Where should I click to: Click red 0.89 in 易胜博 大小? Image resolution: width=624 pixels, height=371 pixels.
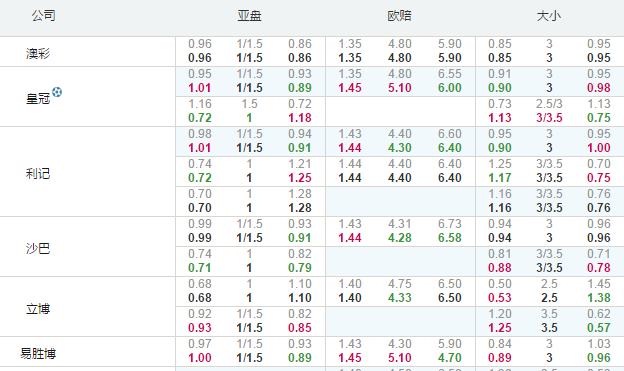pyautogui.click(x=500, y=358)
